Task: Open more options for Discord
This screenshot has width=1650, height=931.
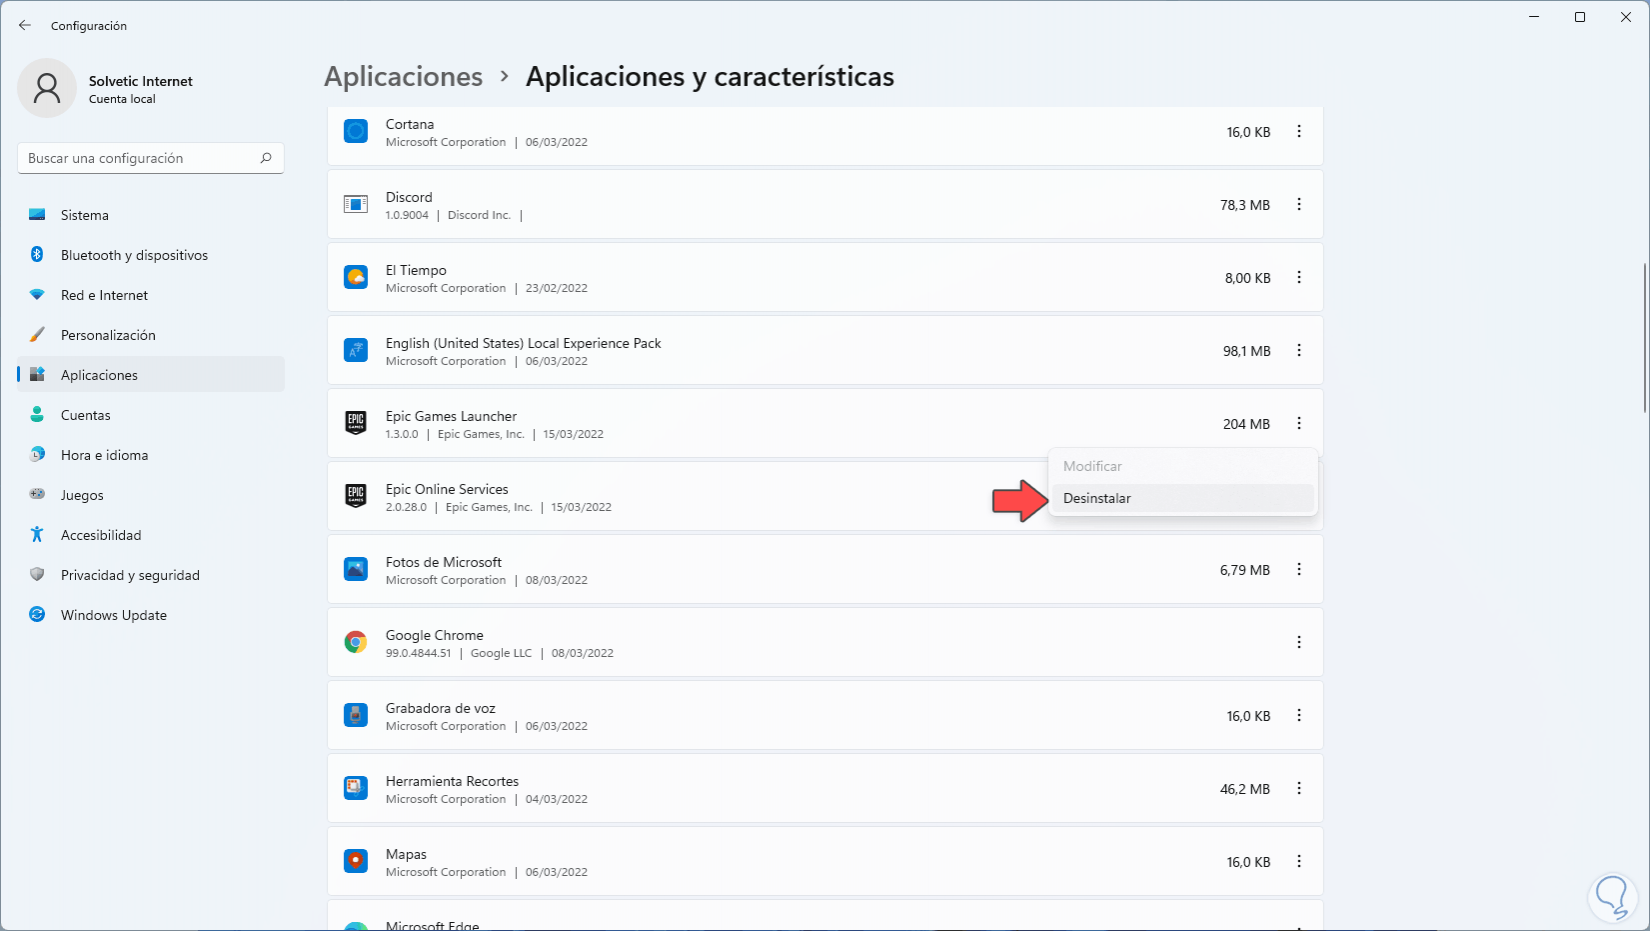Action: click(1299, 204)
